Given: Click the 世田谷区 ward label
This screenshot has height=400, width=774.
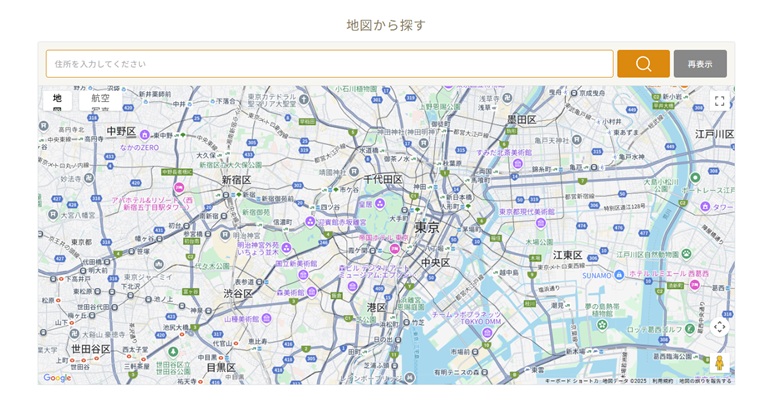Looking at the screenshot, I should 91,349.
